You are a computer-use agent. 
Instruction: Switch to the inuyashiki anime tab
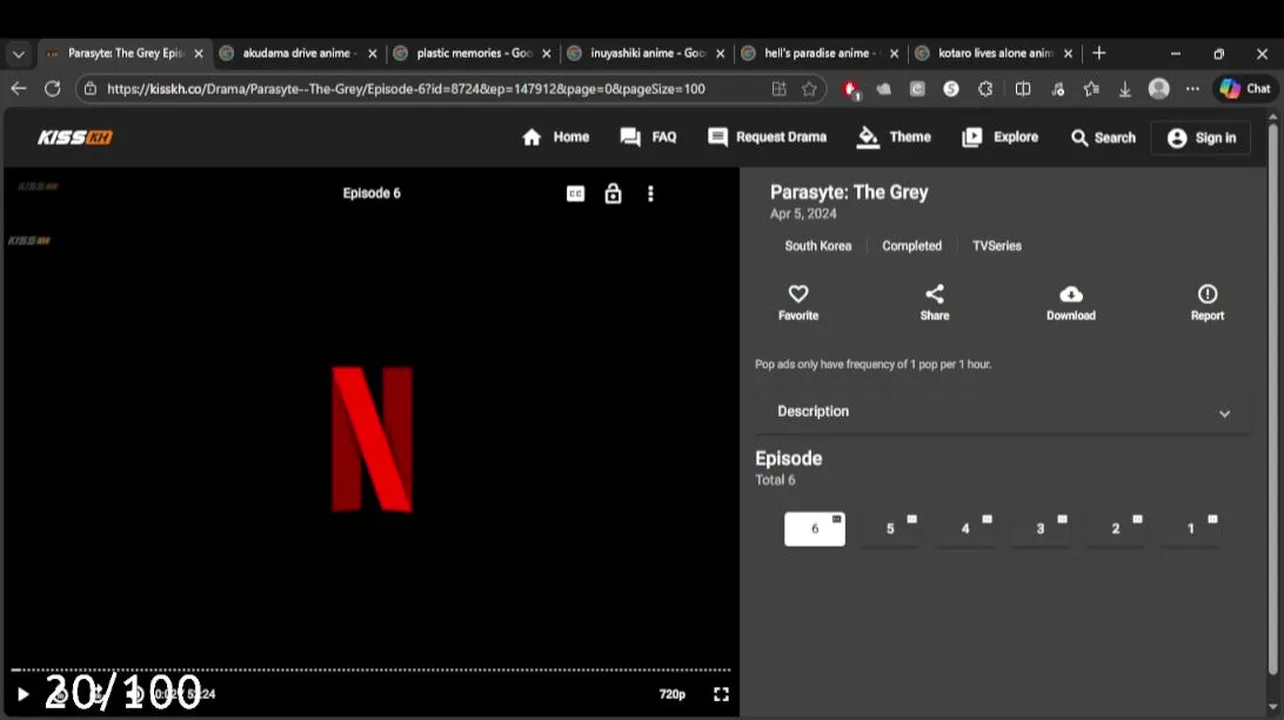(646, 54)
